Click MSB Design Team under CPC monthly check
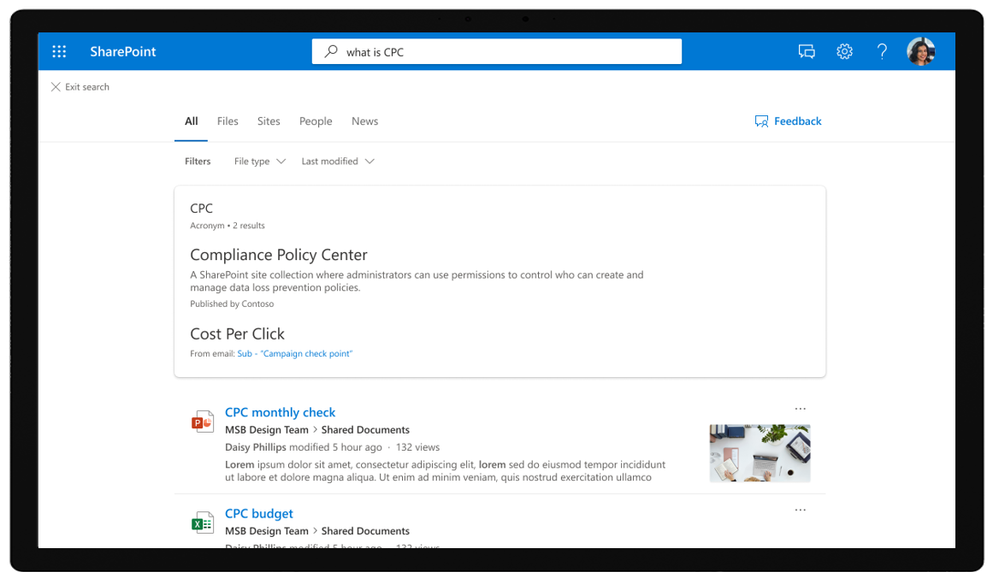The height and width of the screenshot is (572, 999). click(266, 430)
